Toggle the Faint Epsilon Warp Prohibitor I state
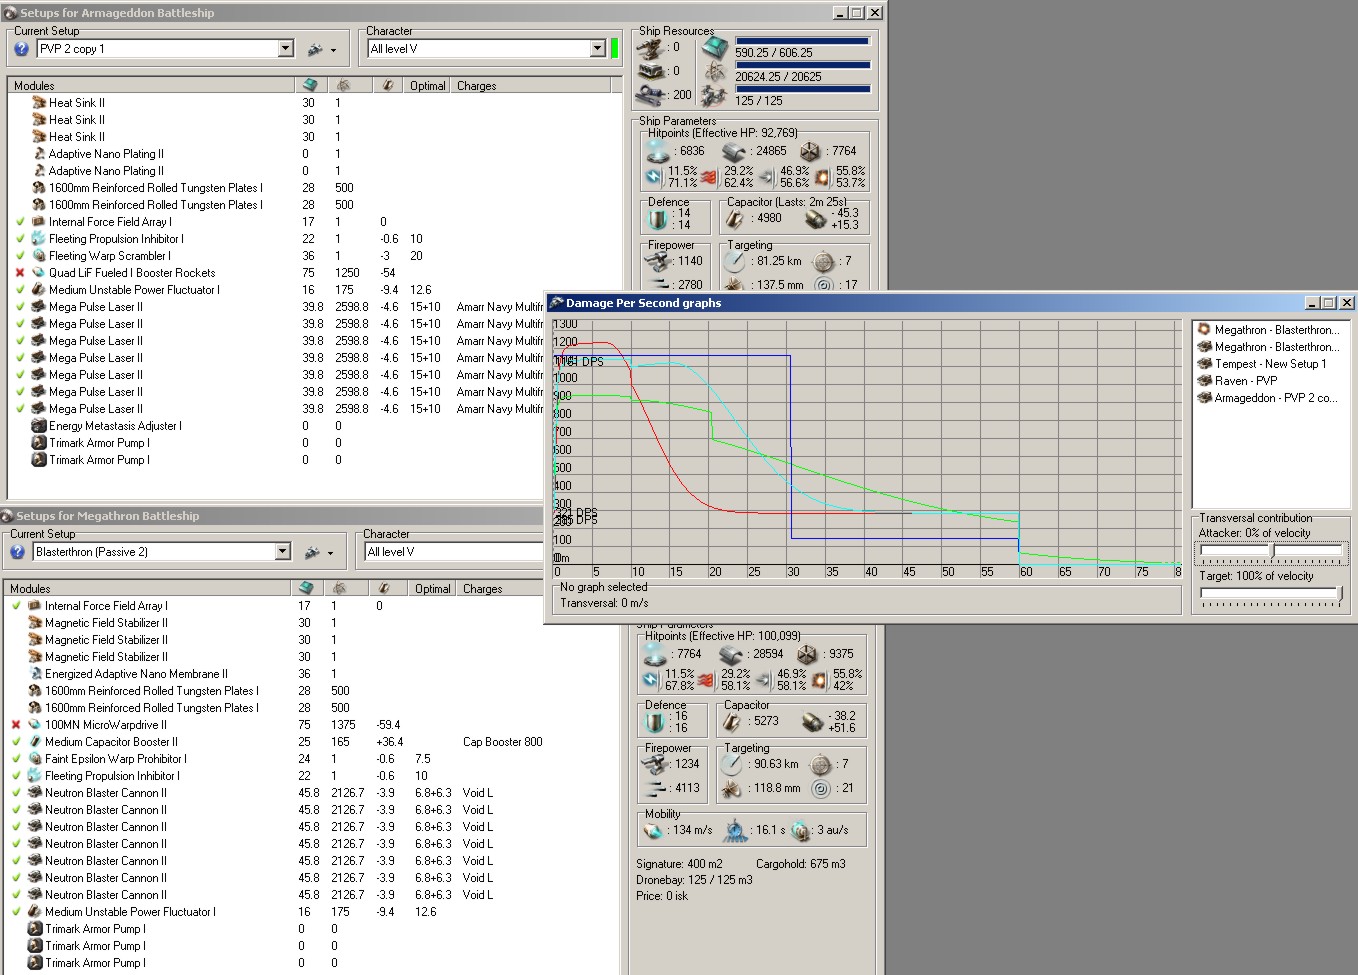Viewport: 1358px width, 975px height. (16, 759)
